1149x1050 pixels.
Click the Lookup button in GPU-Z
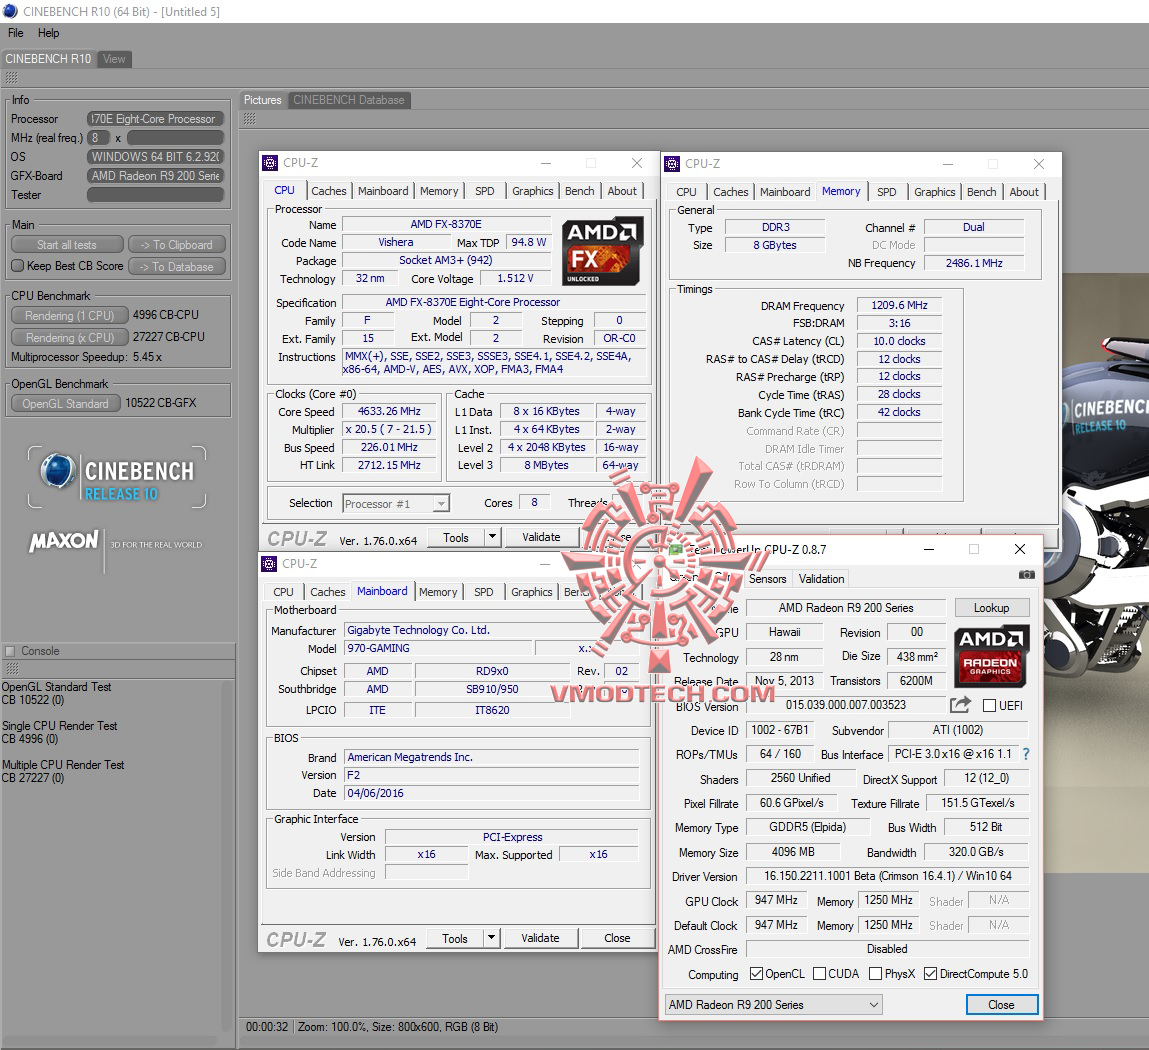point(991,608)
